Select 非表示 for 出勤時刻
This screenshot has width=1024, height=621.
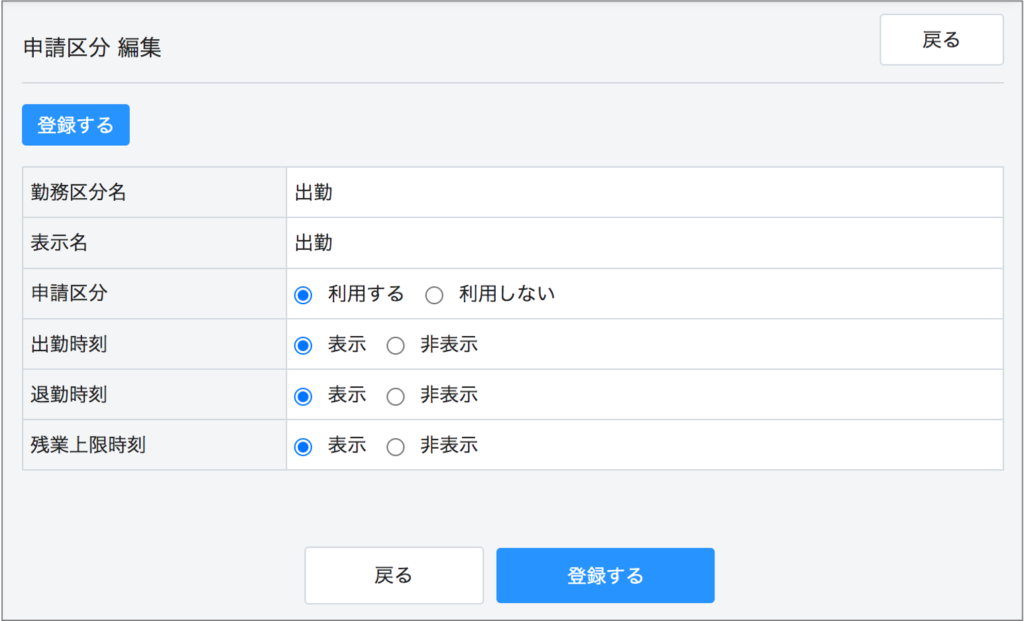395,345
